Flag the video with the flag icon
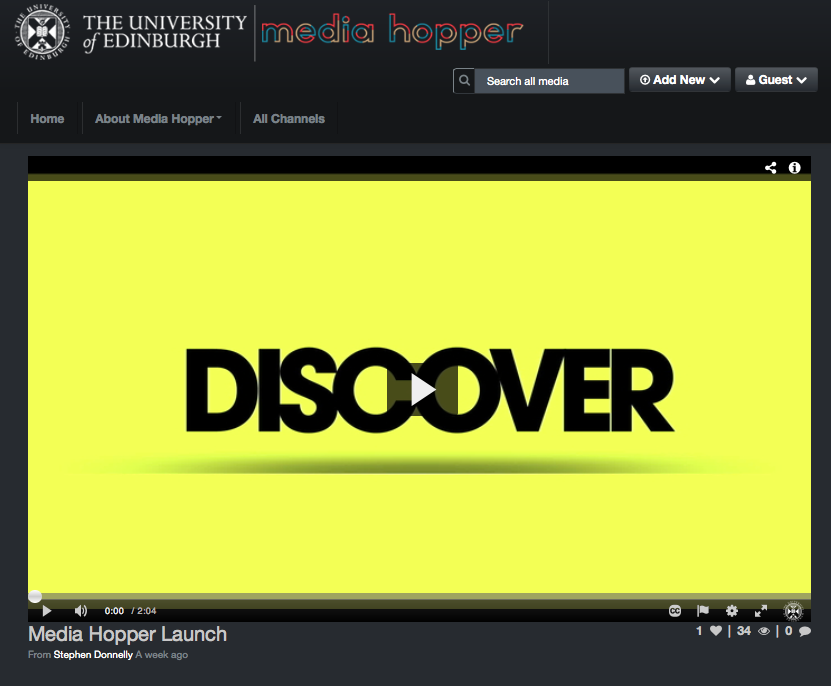 point(703,611)
